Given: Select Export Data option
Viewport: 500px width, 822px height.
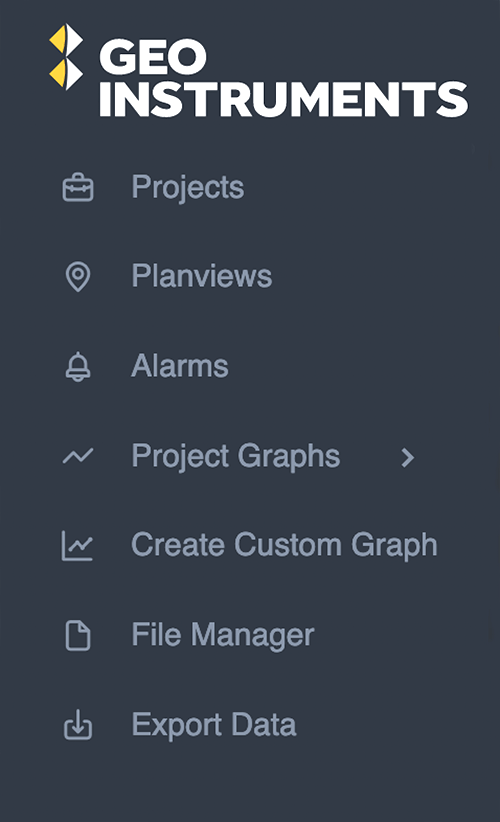Looking at the screenshot, I should (214, 726).
